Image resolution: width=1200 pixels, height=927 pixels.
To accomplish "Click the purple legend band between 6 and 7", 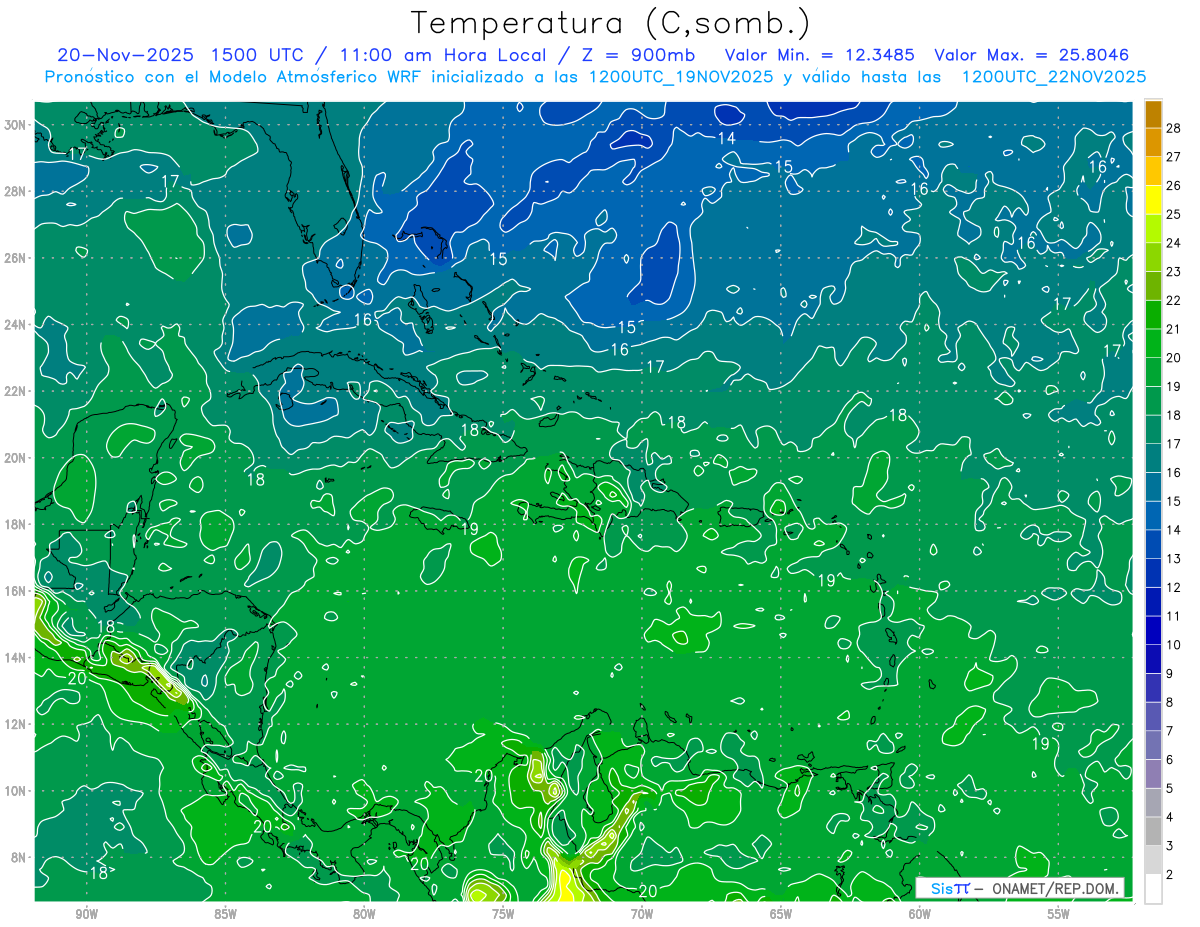I will [x=1153, y=745].
